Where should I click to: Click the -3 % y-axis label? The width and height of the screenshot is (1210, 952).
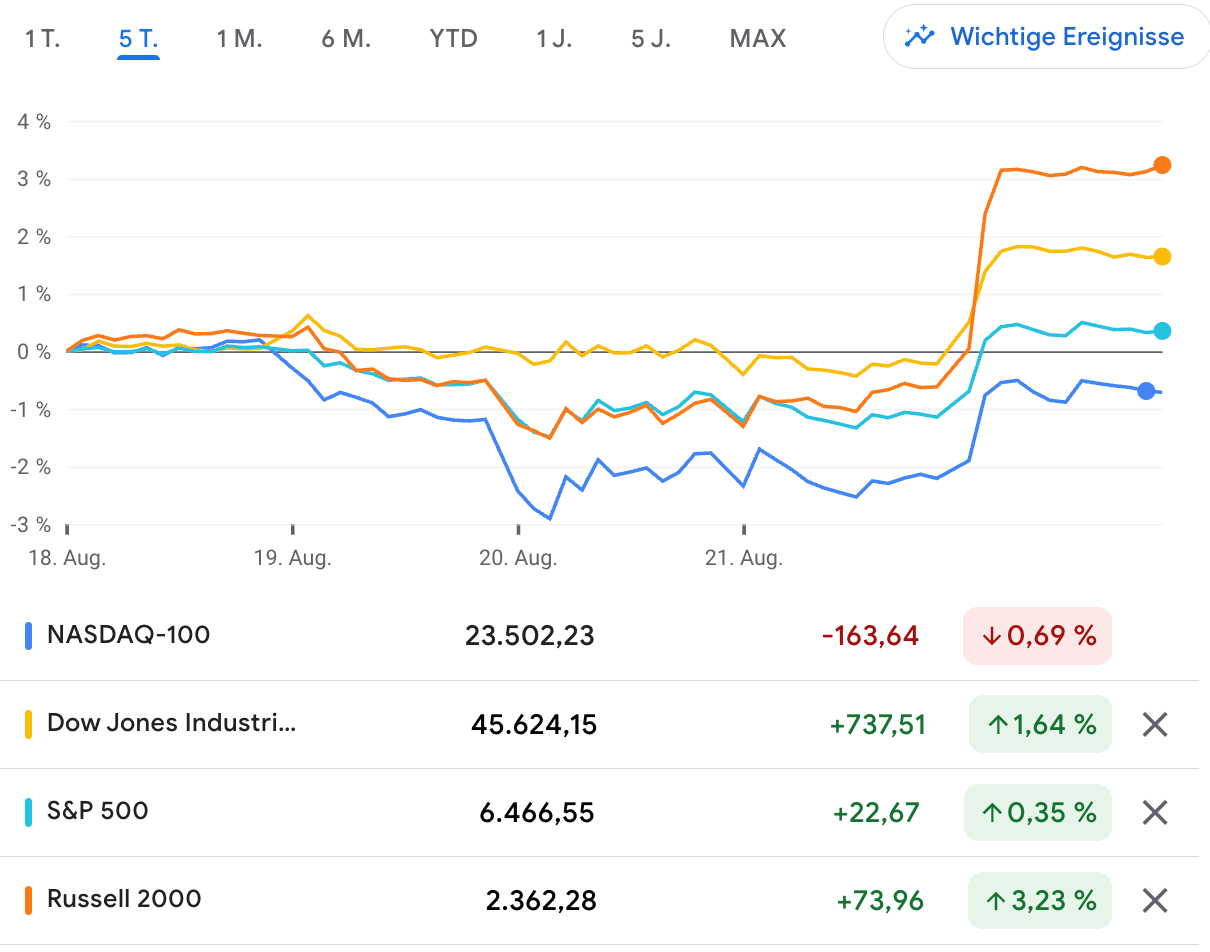click(30, 524)
